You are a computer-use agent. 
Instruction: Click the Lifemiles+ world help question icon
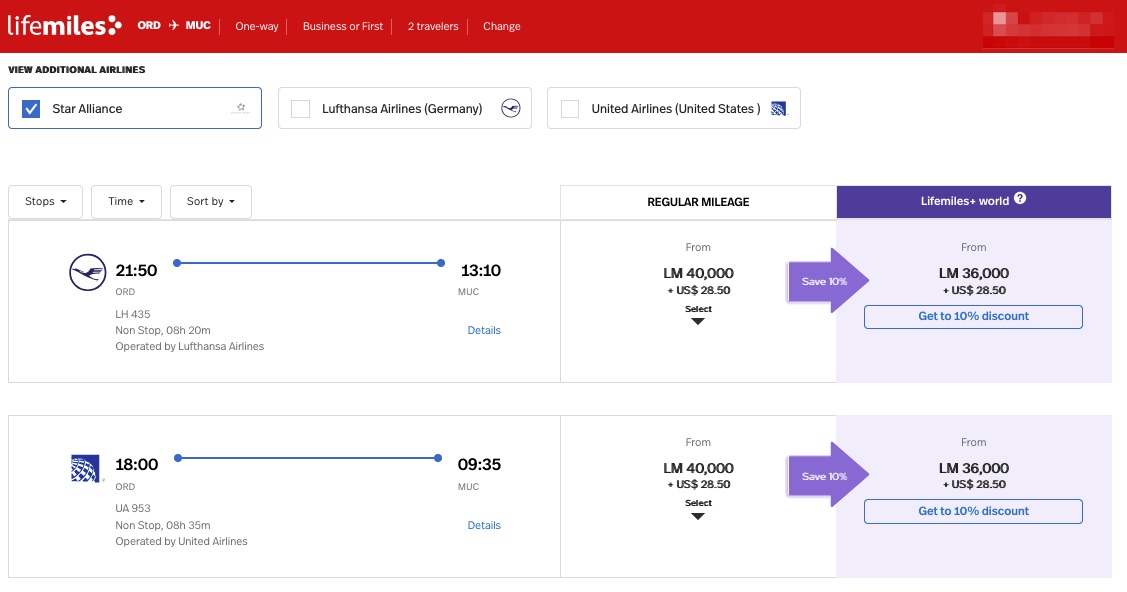point(1020,199)
